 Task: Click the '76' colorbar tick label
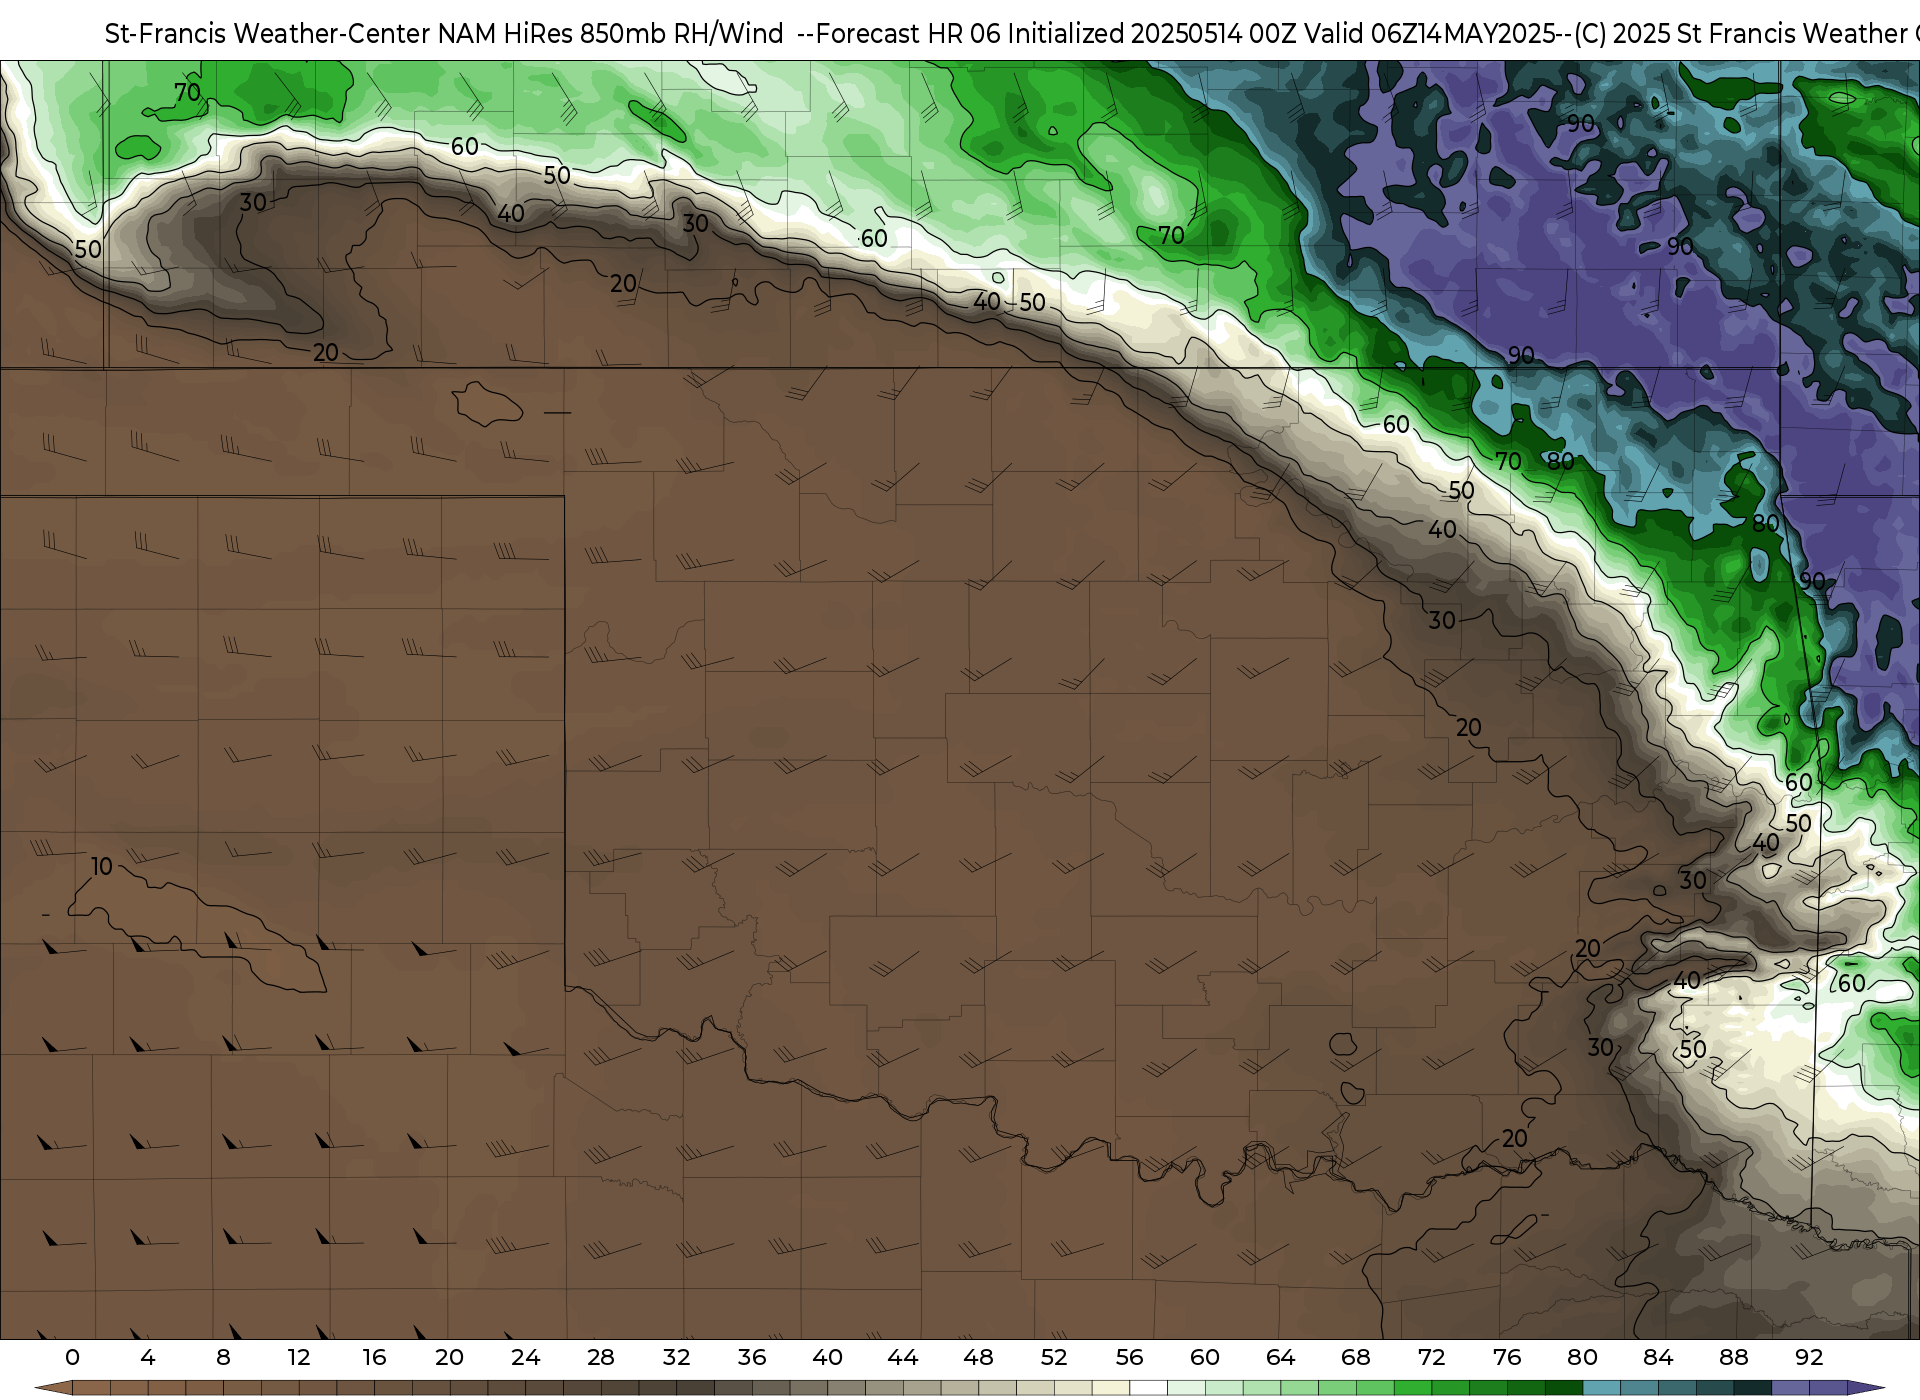coord(1507,1357)
